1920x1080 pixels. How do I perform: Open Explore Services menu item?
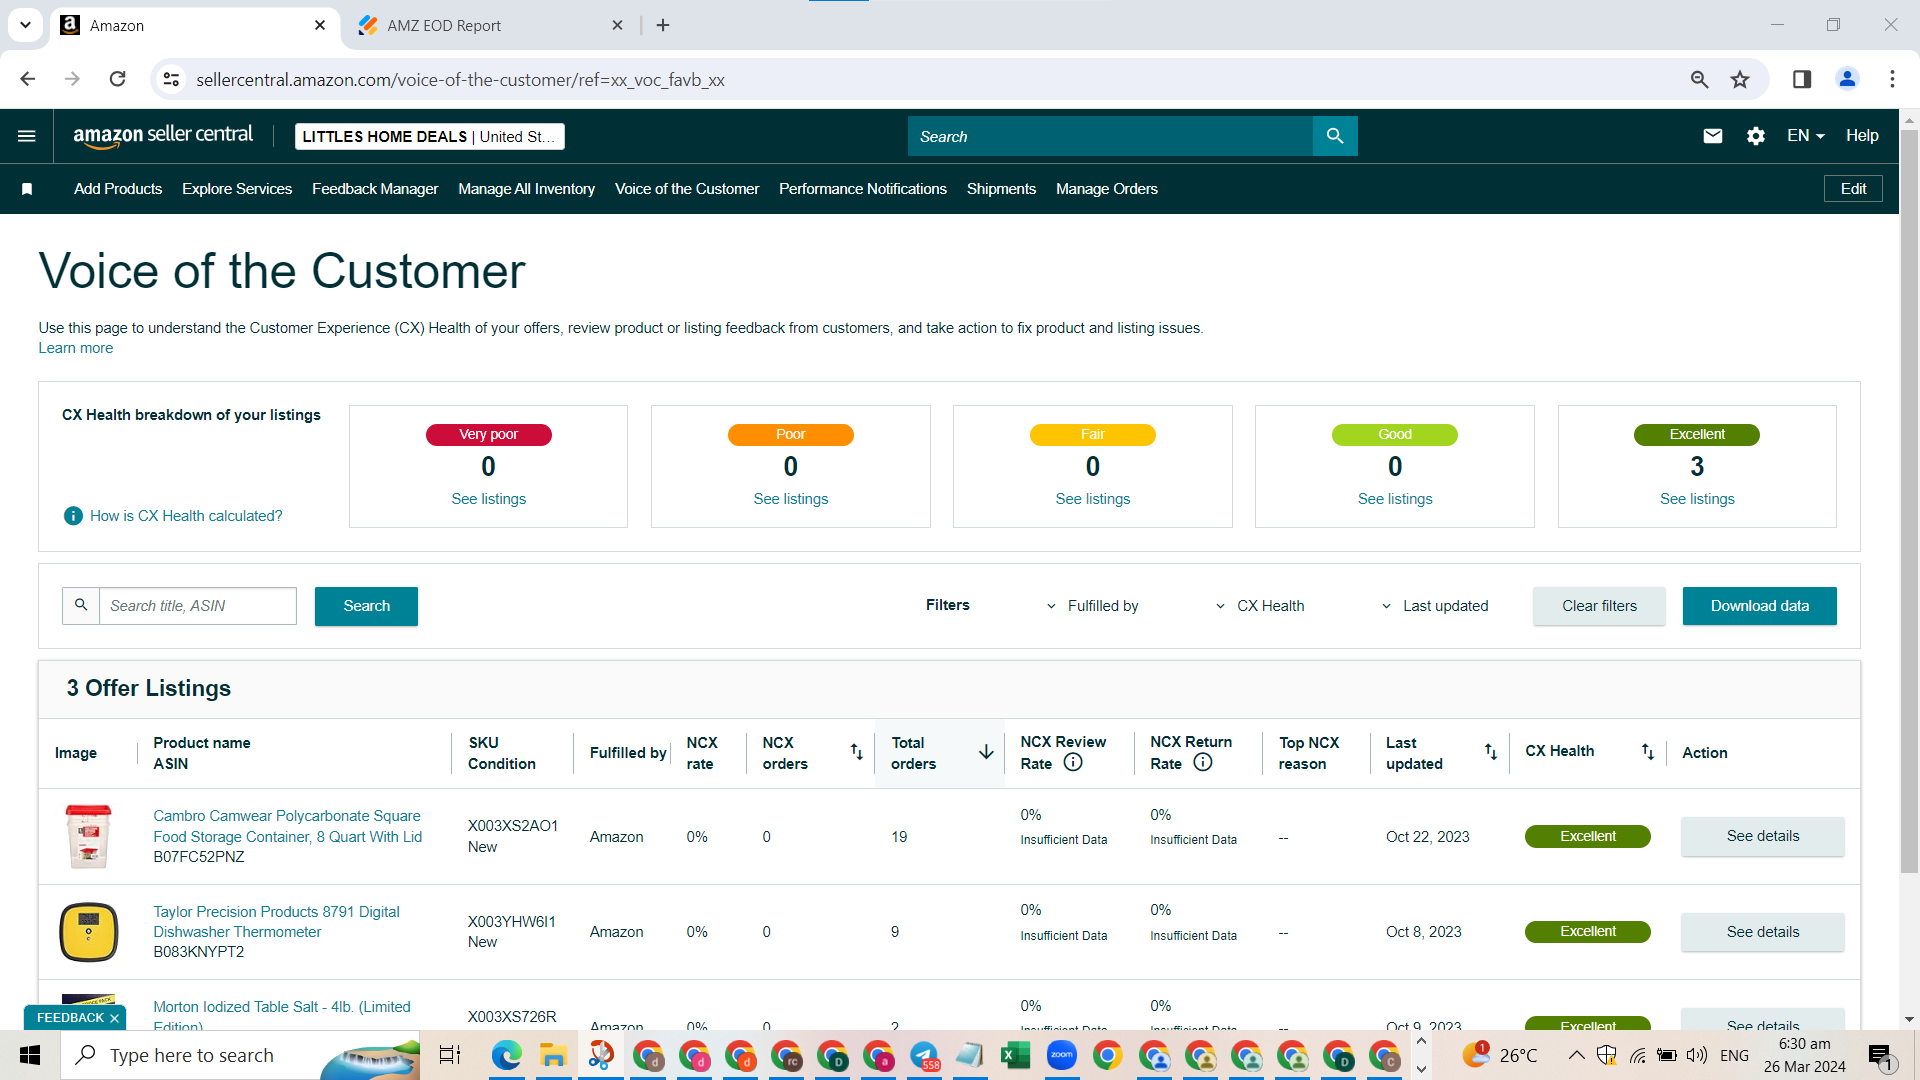point(237,189)
